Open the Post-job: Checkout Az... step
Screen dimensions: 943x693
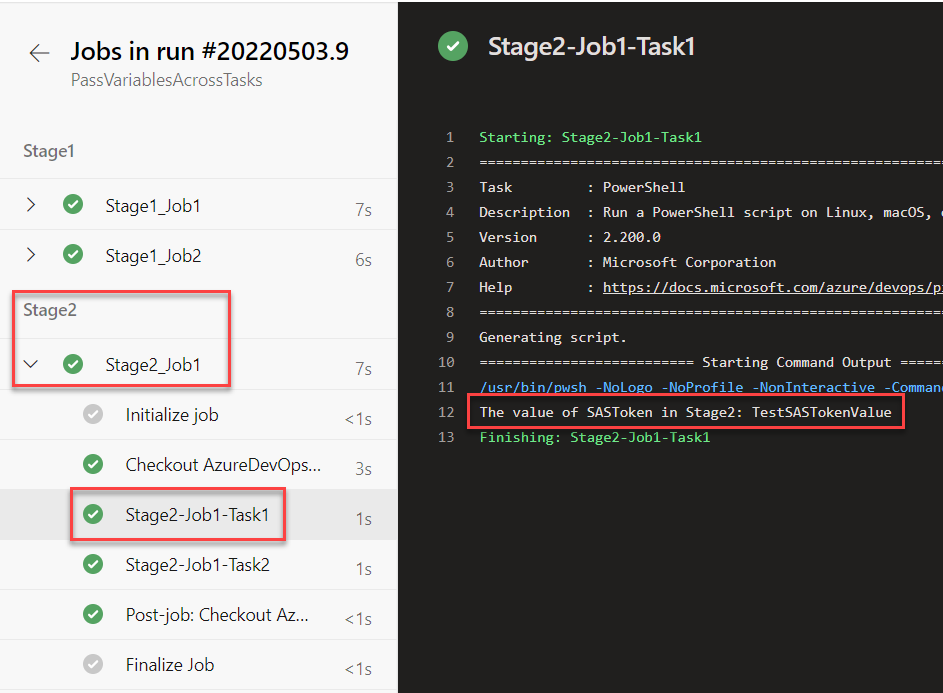(198, 614)
